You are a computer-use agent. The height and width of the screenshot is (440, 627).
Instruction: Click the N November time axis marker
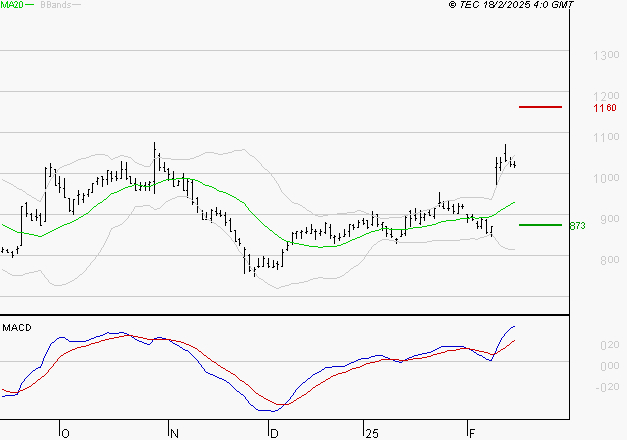[x=174, y=434]
